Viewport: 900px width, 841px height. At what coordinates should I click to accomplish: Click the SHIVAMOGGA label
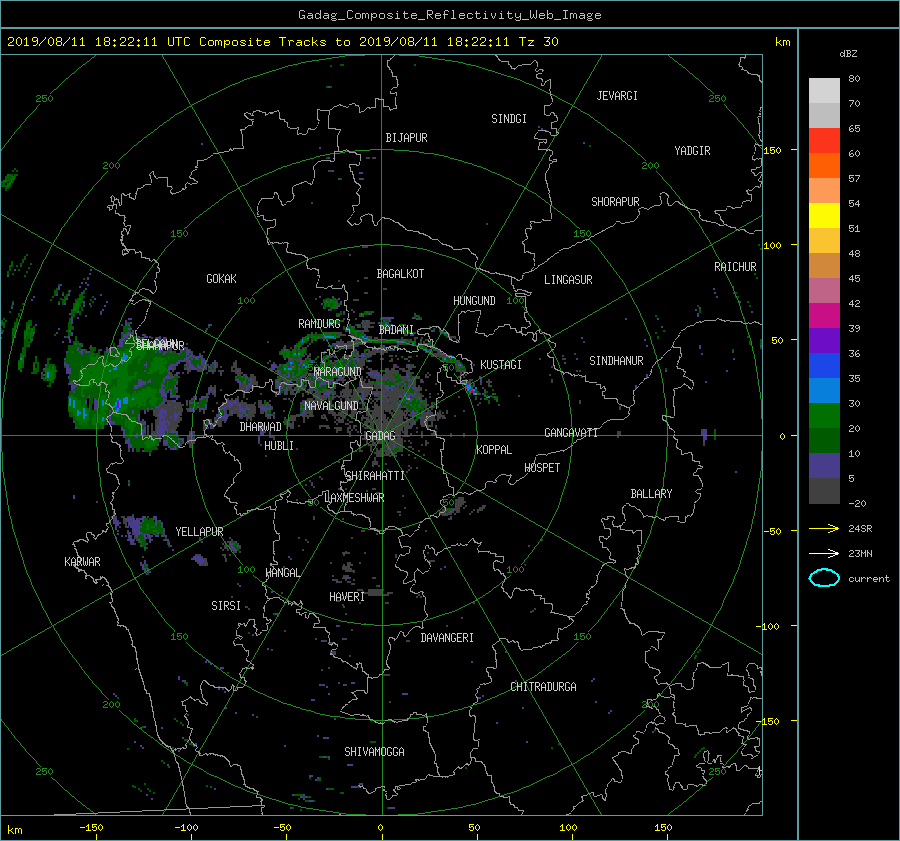[x=374, y=751]
